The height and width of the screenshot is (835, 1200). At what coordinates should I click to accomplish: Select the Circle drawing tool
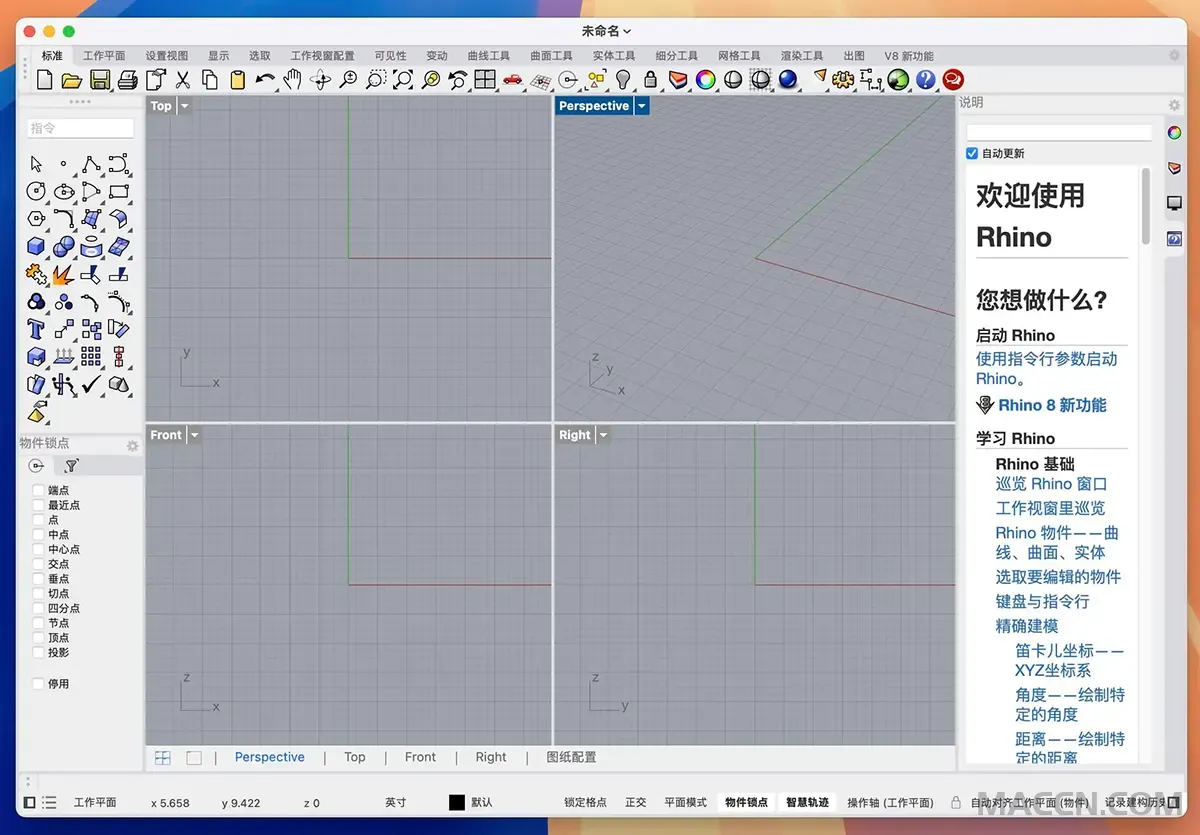pos(36,191)
